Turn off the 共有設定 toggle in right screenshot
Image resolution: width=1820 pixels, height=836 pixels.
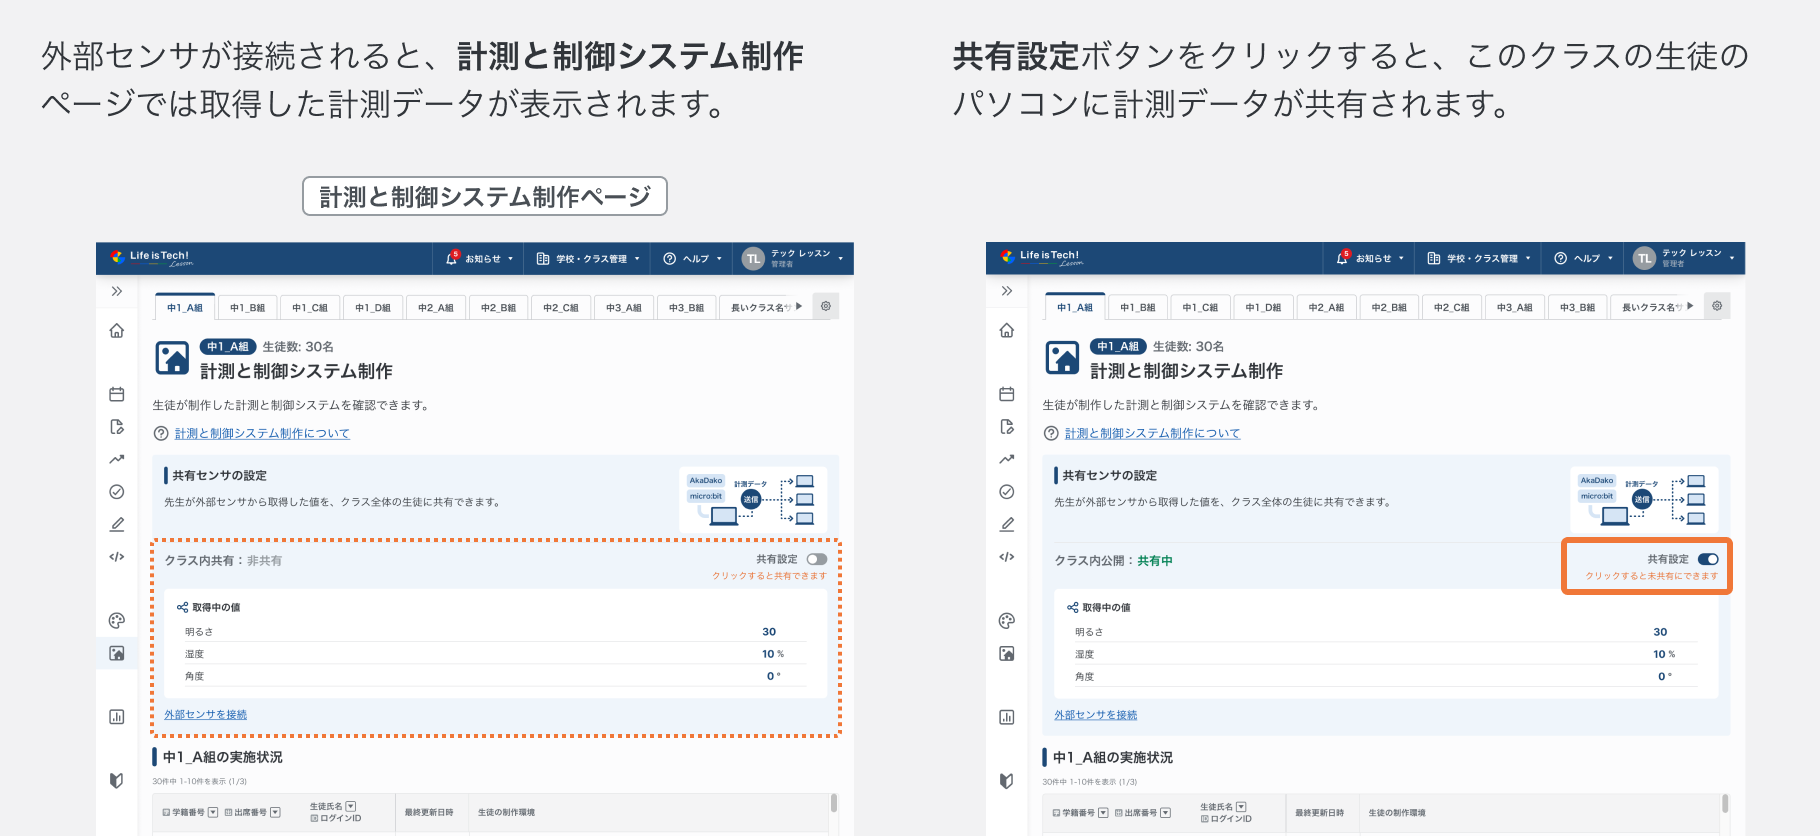click(x=1708, y=560)
